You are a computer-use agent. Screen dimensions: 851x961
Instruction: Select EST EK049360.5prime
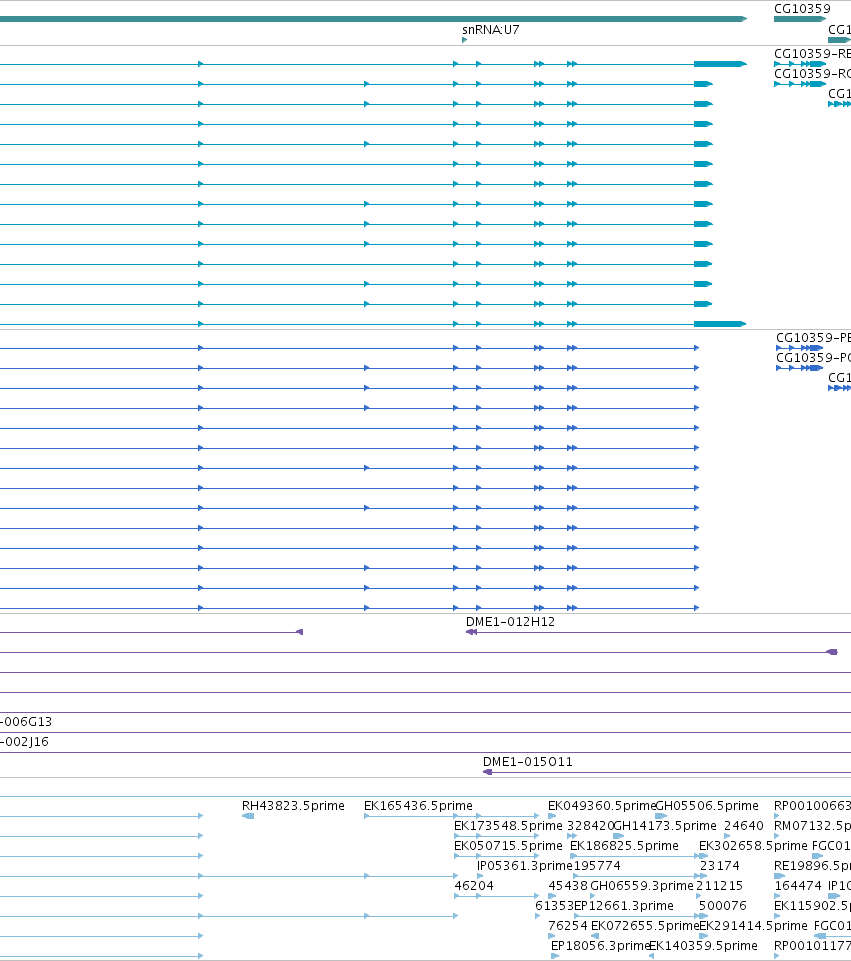602,805
